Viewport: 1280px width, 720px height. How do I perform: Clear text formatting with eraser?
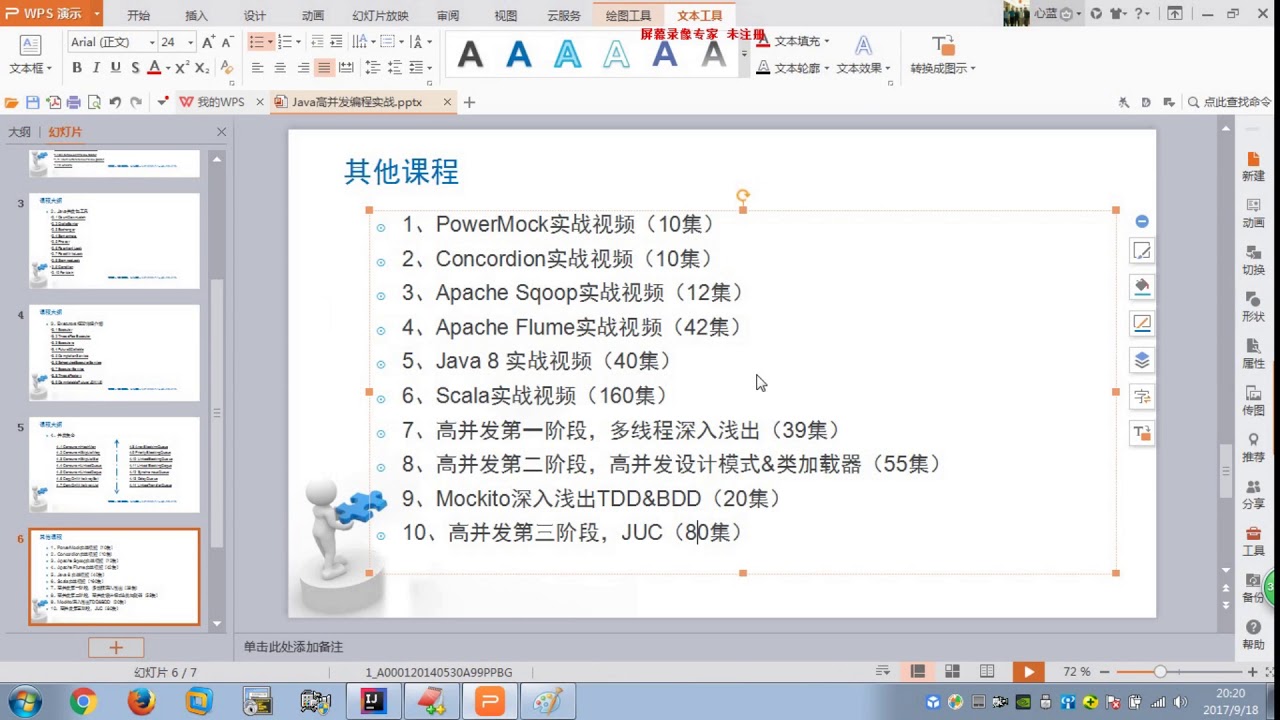(227, 68)
